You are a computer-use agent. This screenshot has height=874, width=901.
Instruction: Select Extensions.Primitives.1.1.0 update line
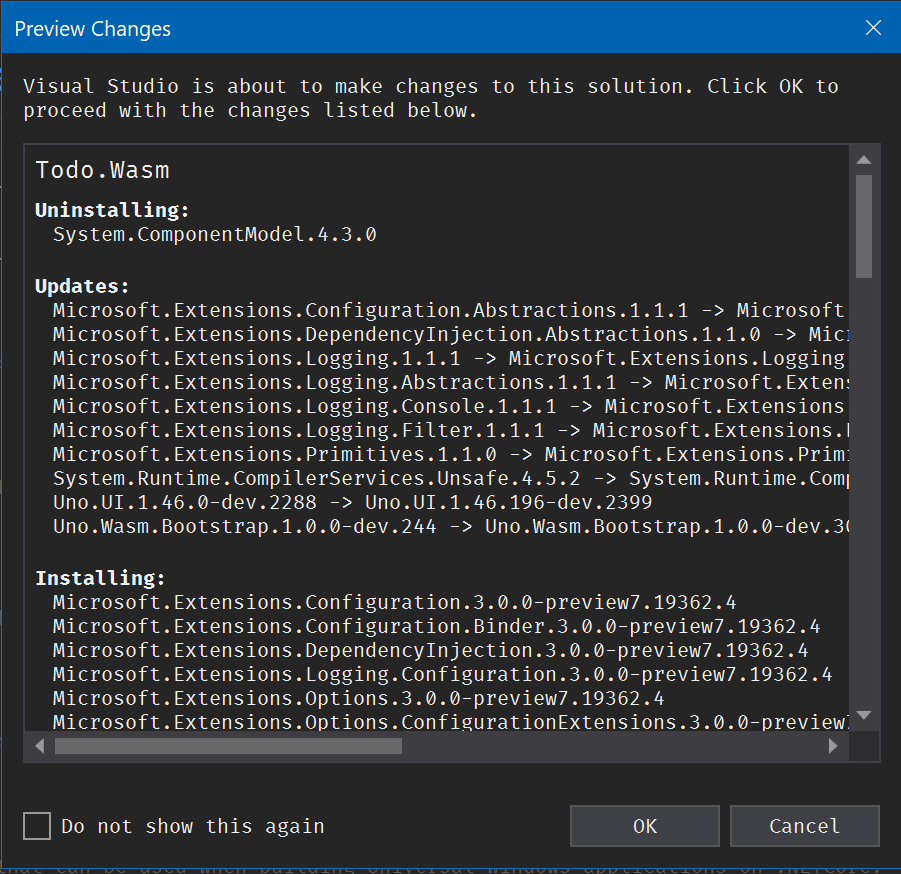point(450,455)
